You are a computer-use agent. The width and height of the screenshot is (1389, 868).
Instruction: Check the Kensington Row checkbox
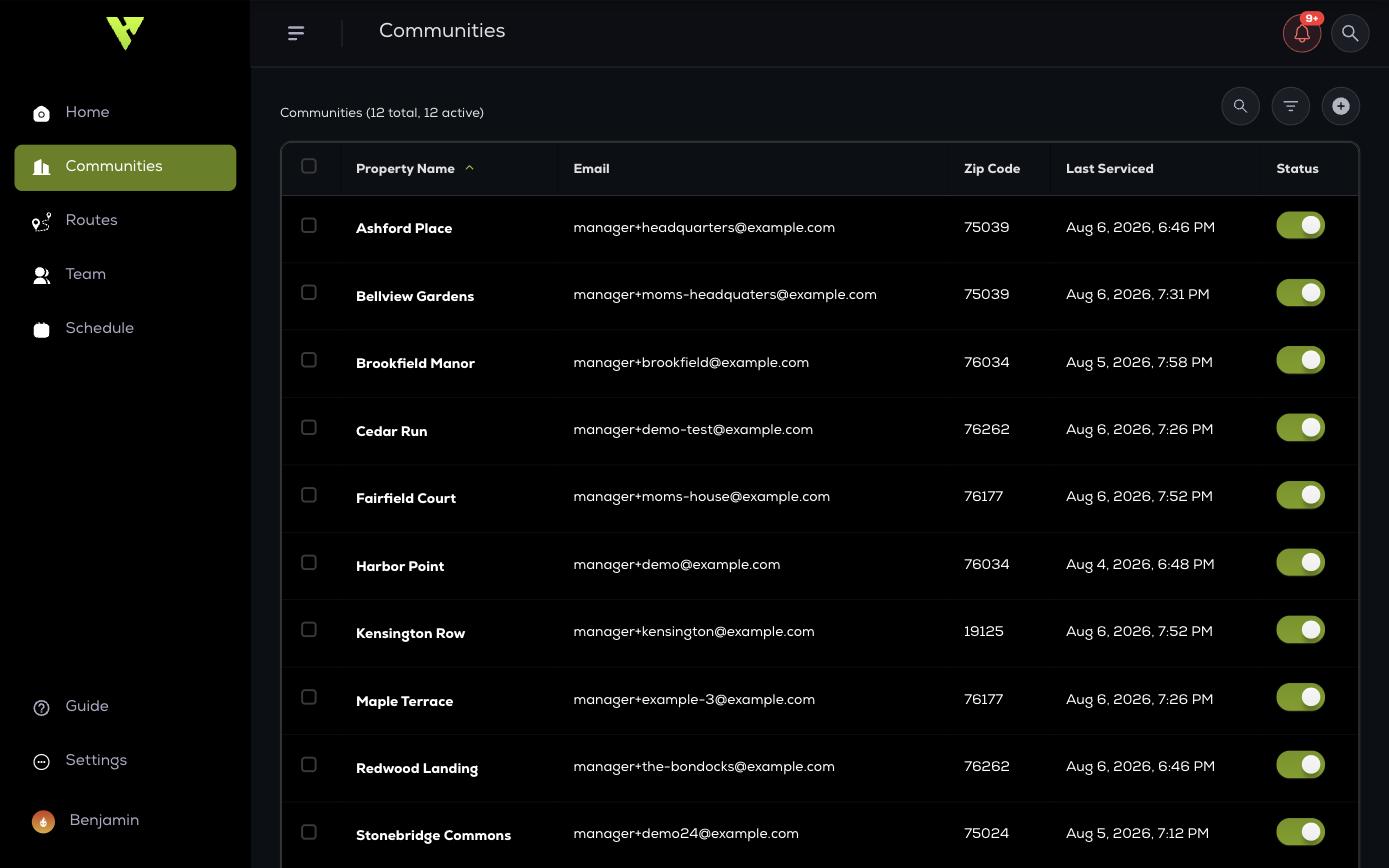pos(309,629)
